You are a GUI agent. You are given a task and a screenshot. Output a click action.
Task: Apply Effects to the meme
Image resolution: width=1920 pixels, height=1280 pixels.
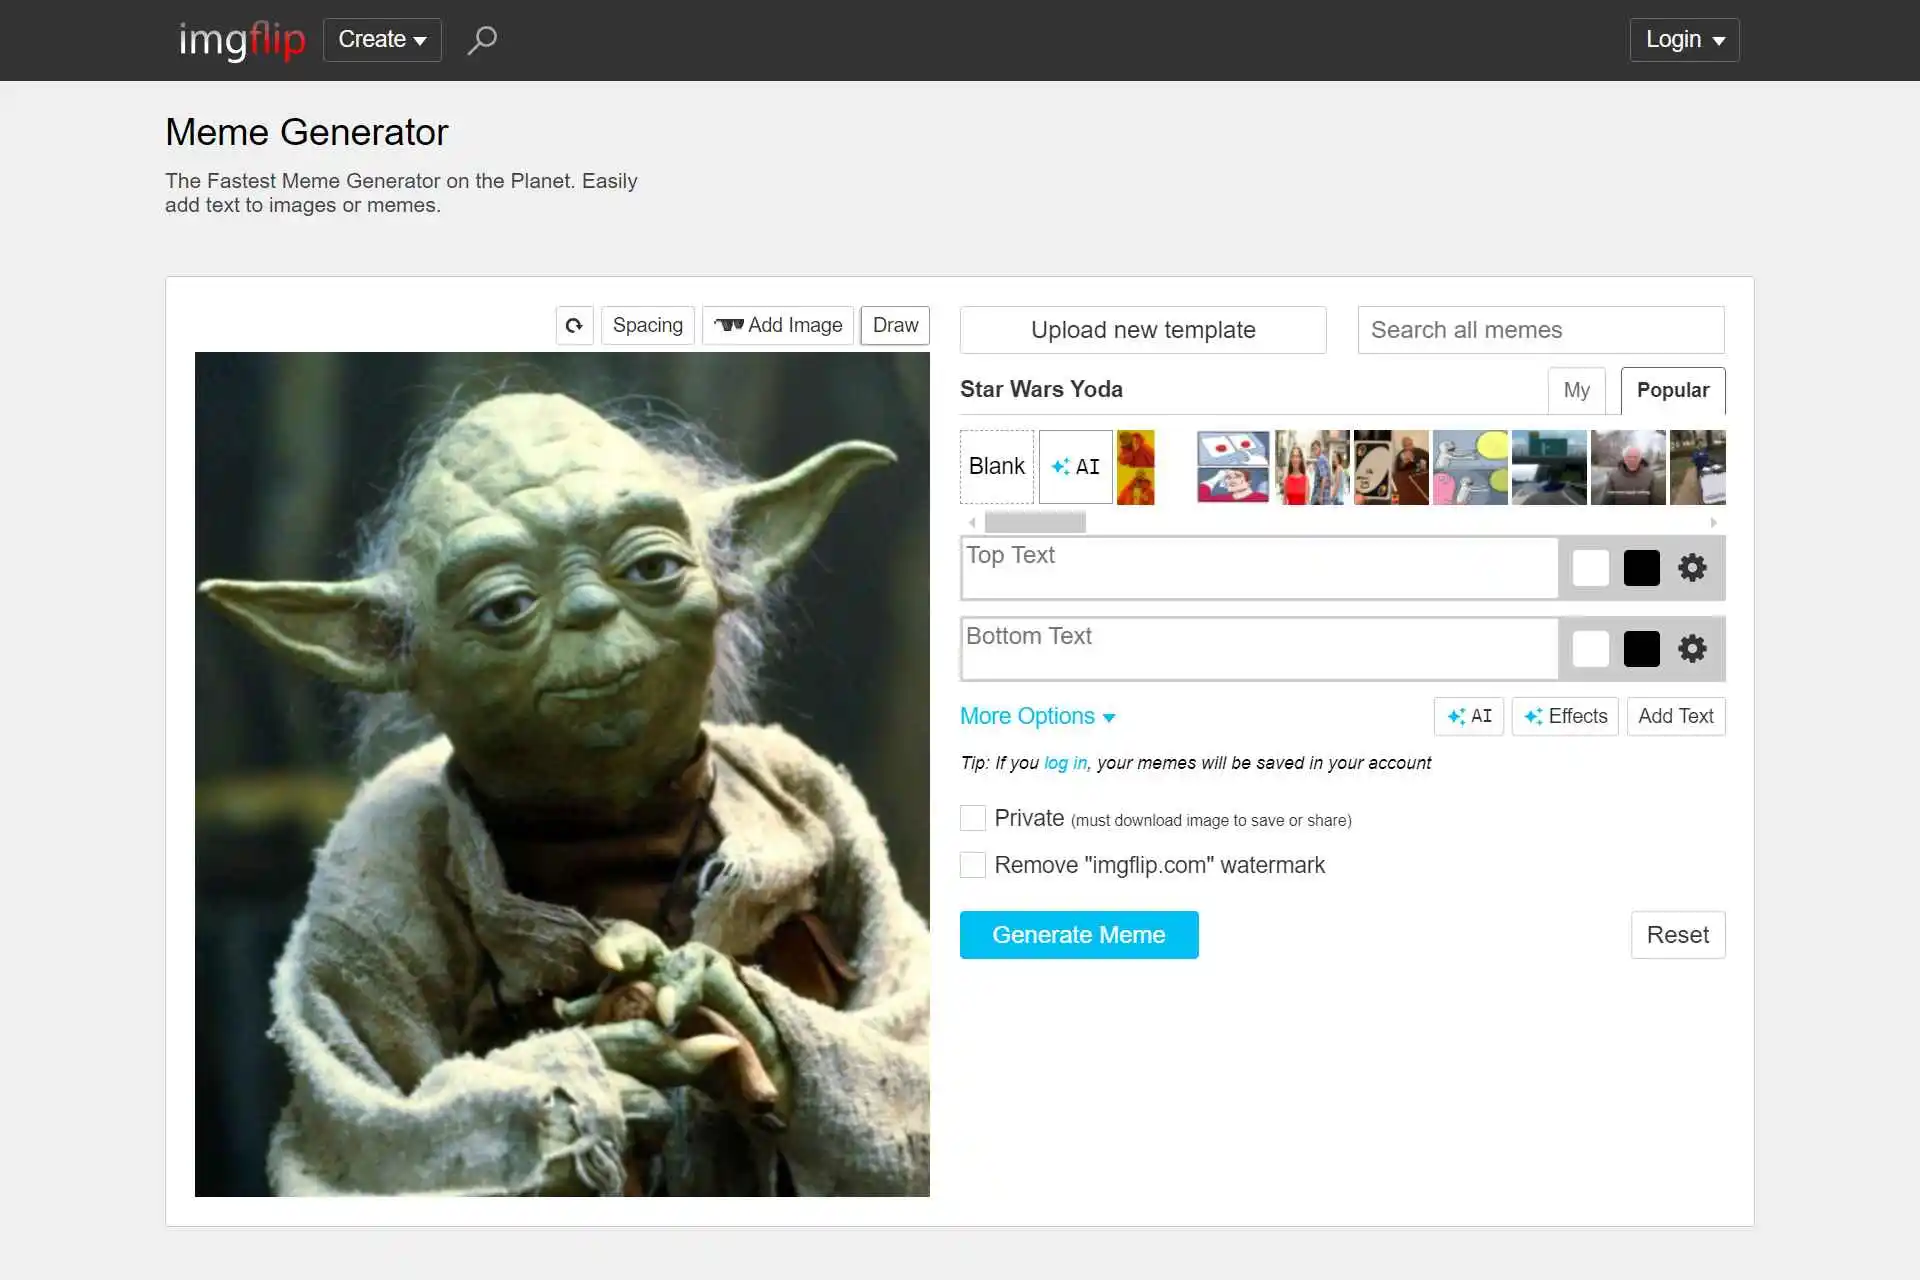(1565, 716)
